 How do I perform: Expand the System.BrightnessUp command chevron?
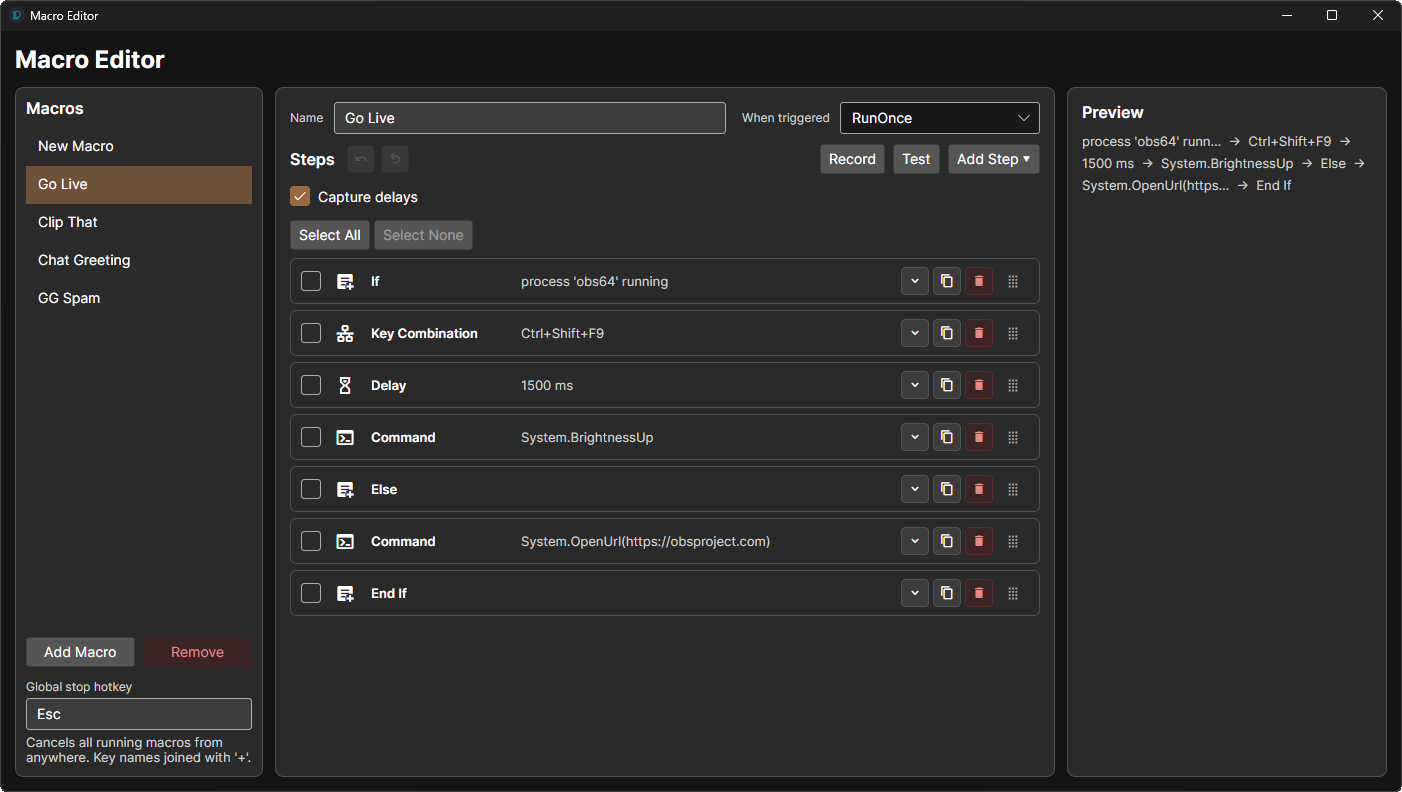coord(915,437)
